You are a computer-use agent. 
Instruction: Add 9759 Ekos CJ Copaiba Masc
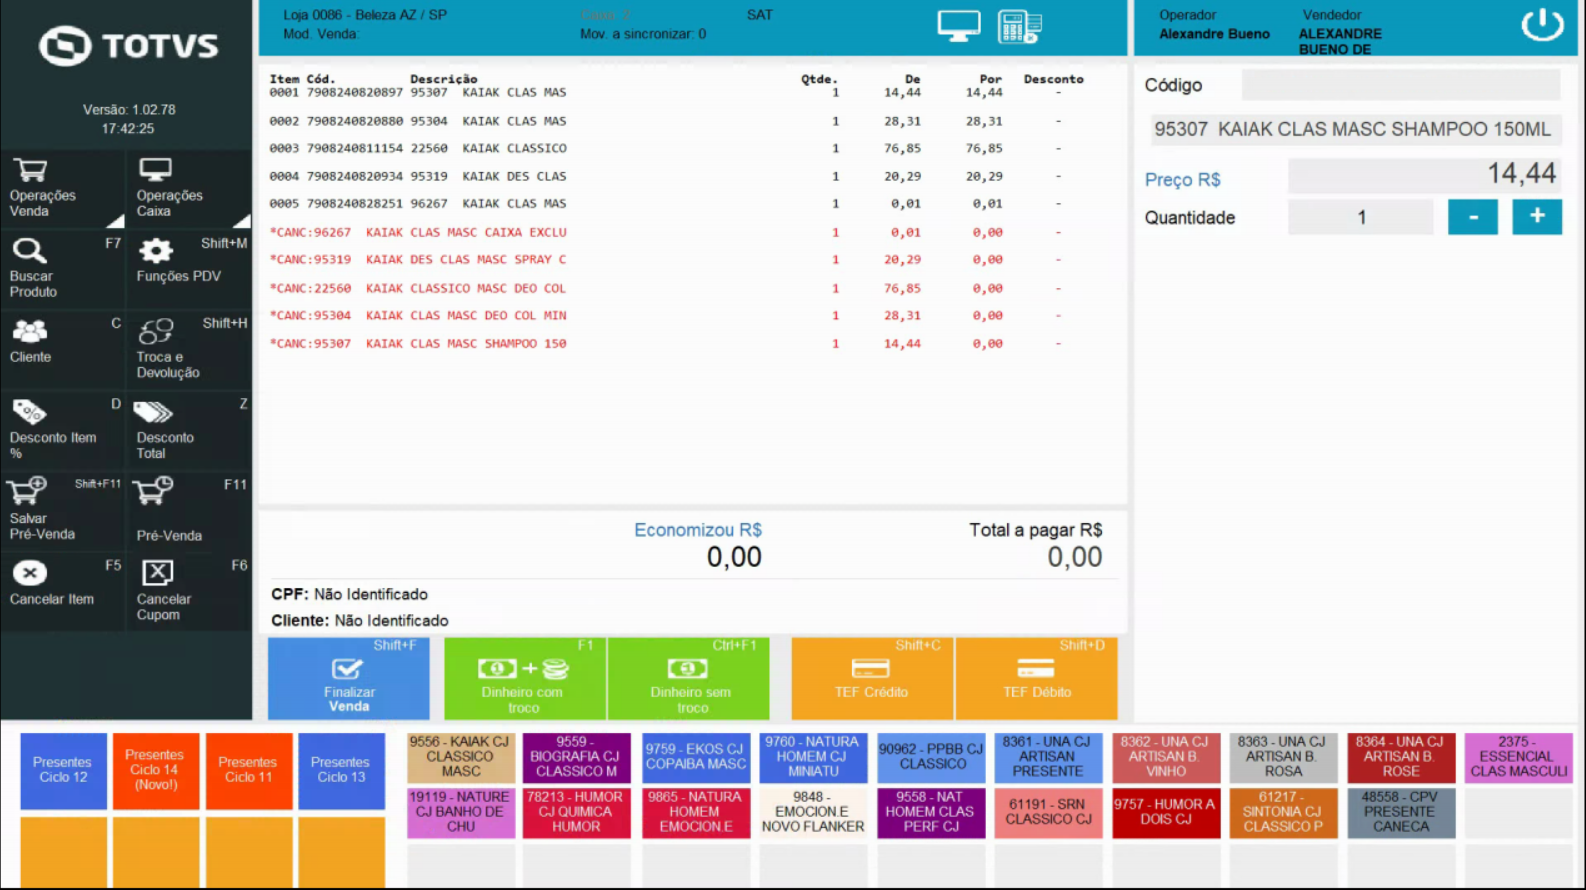pyautogui.click(x=695, y=758)
